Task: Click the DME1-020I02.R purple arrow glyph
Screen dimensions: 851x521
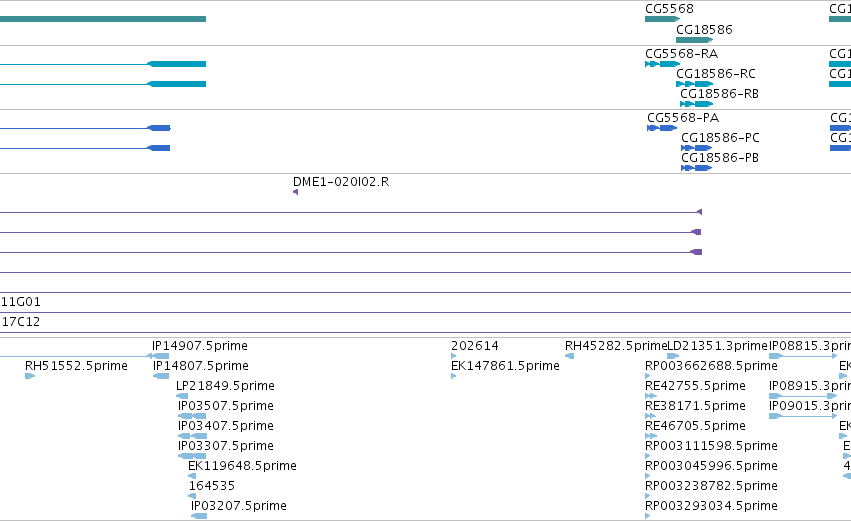Action: 295,192
